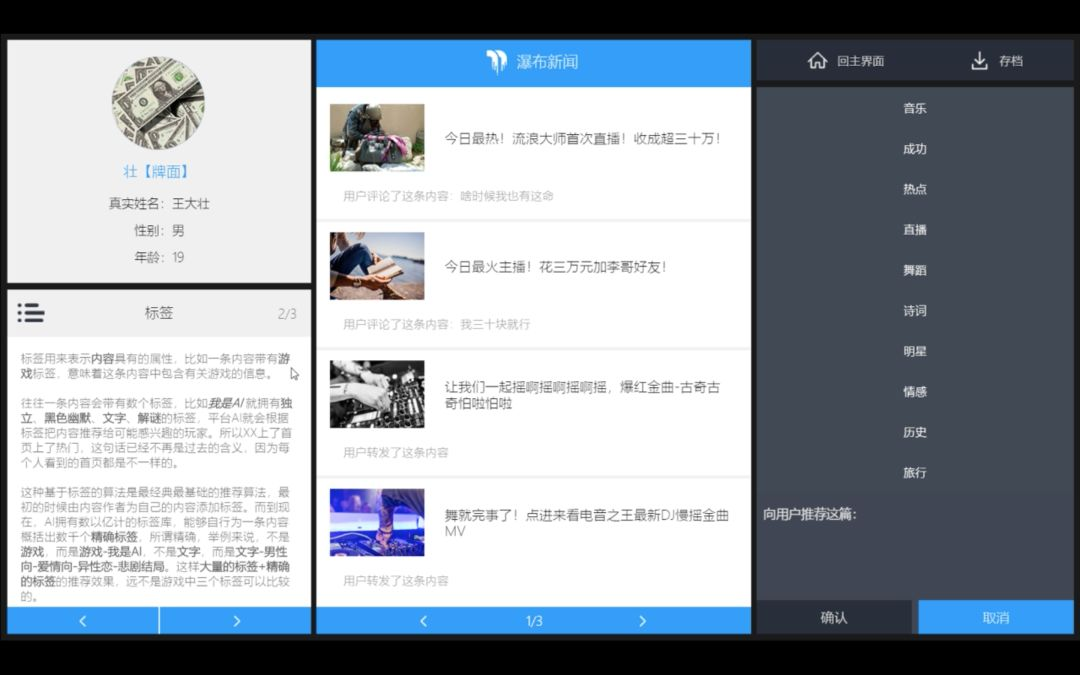Open the blue-lit DJ thumbnail
1080x675 pixels.
(x=377, y=522)
